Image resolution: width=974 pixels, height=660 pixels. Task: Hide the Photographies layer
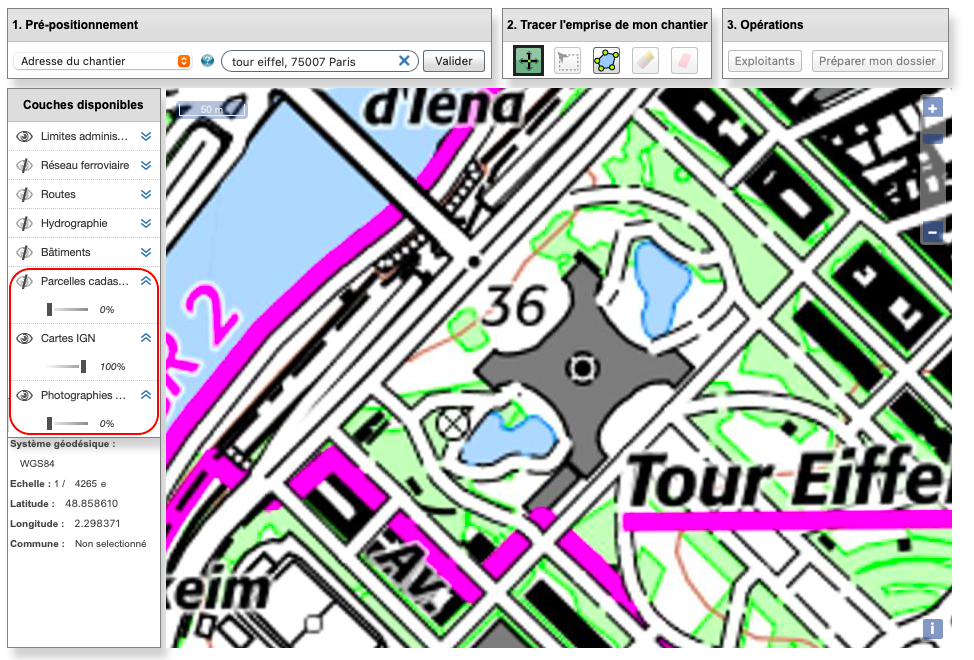coord(24,396)
